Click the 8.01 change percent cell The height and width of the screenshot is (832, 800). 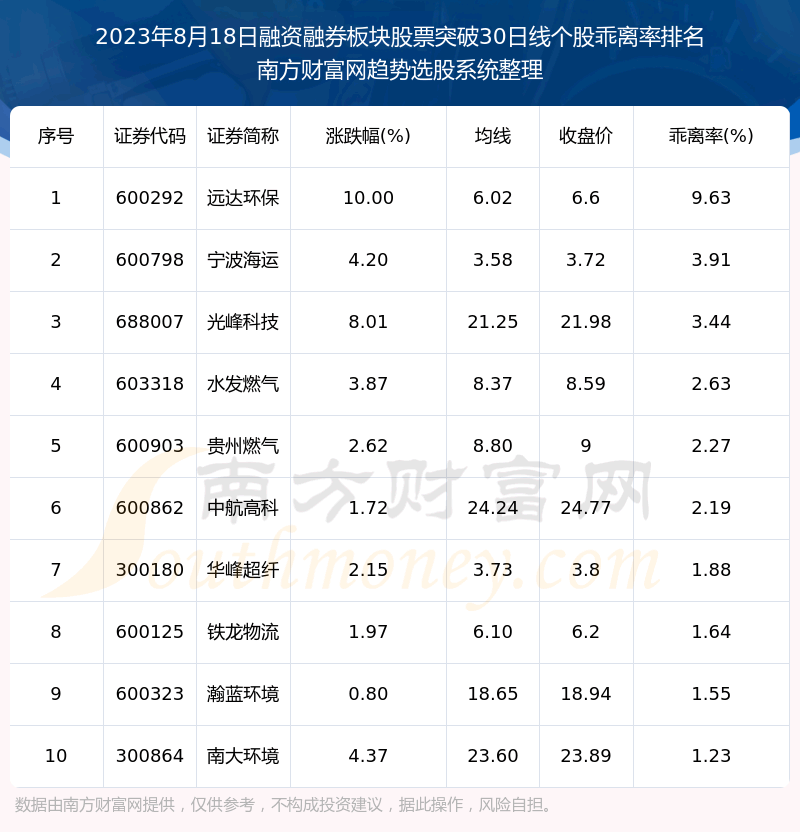pos(368,322)
